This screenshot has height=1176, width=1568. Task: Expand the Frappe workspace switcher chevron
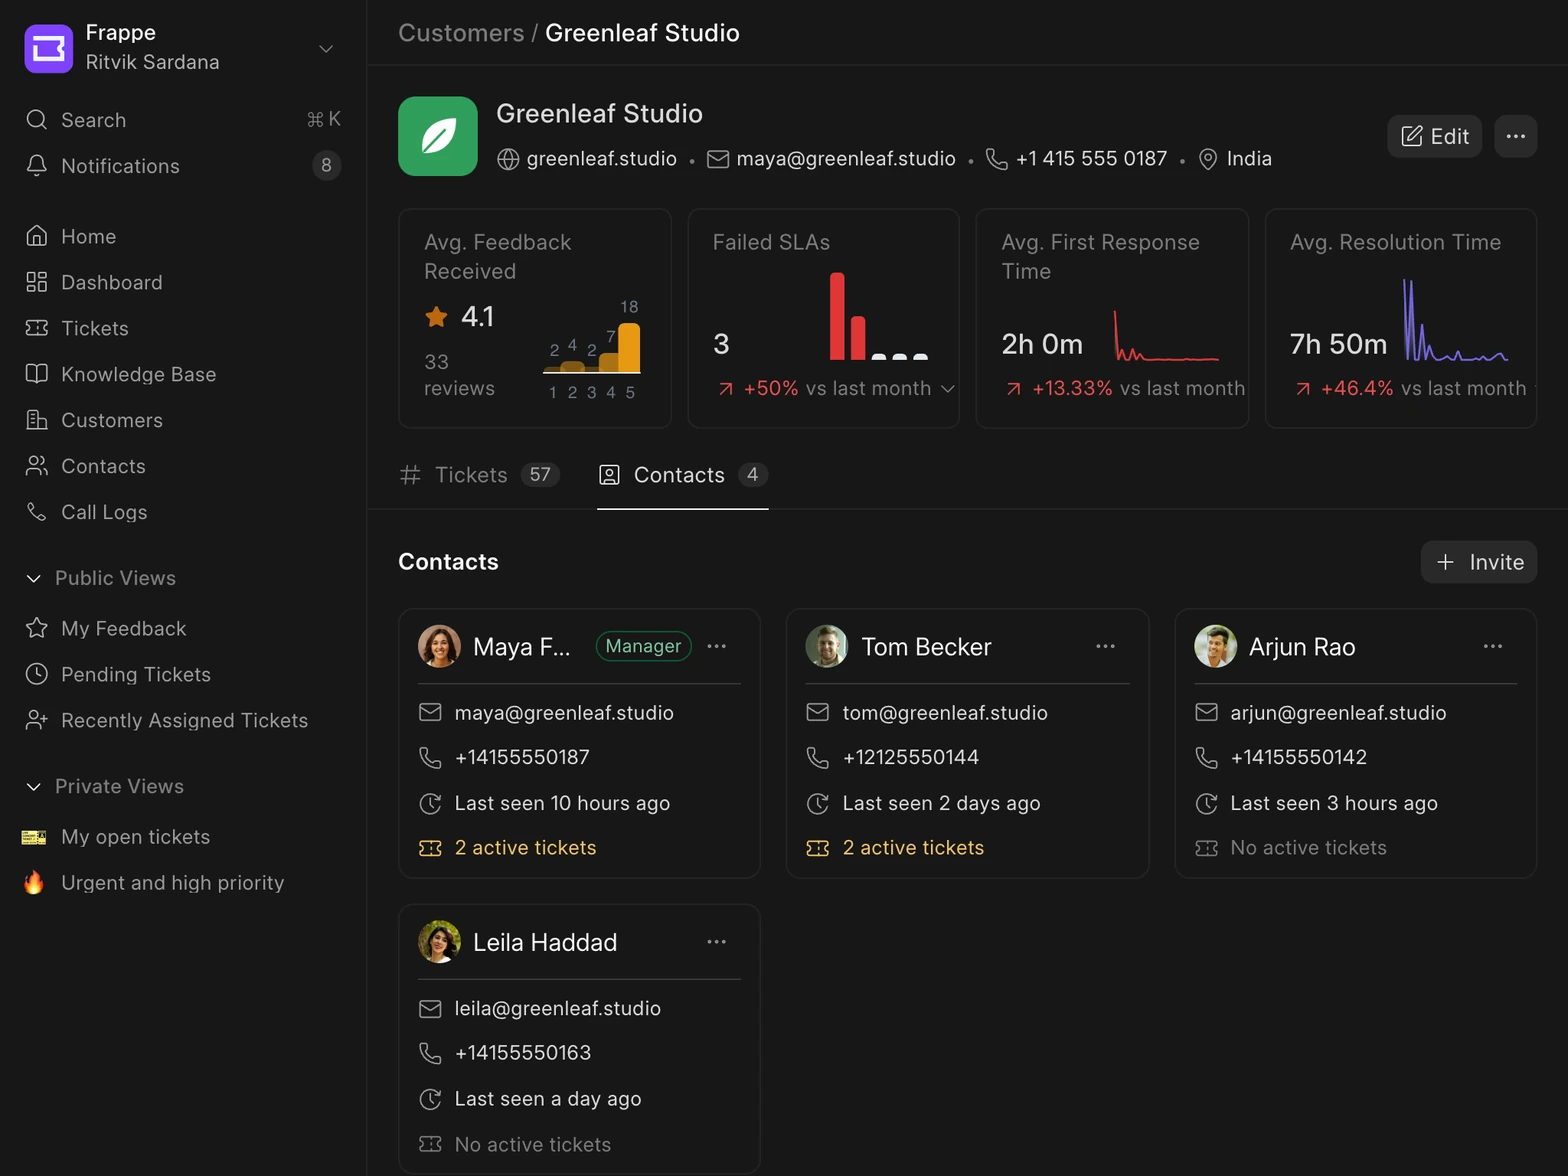click(x=326, y=48)
